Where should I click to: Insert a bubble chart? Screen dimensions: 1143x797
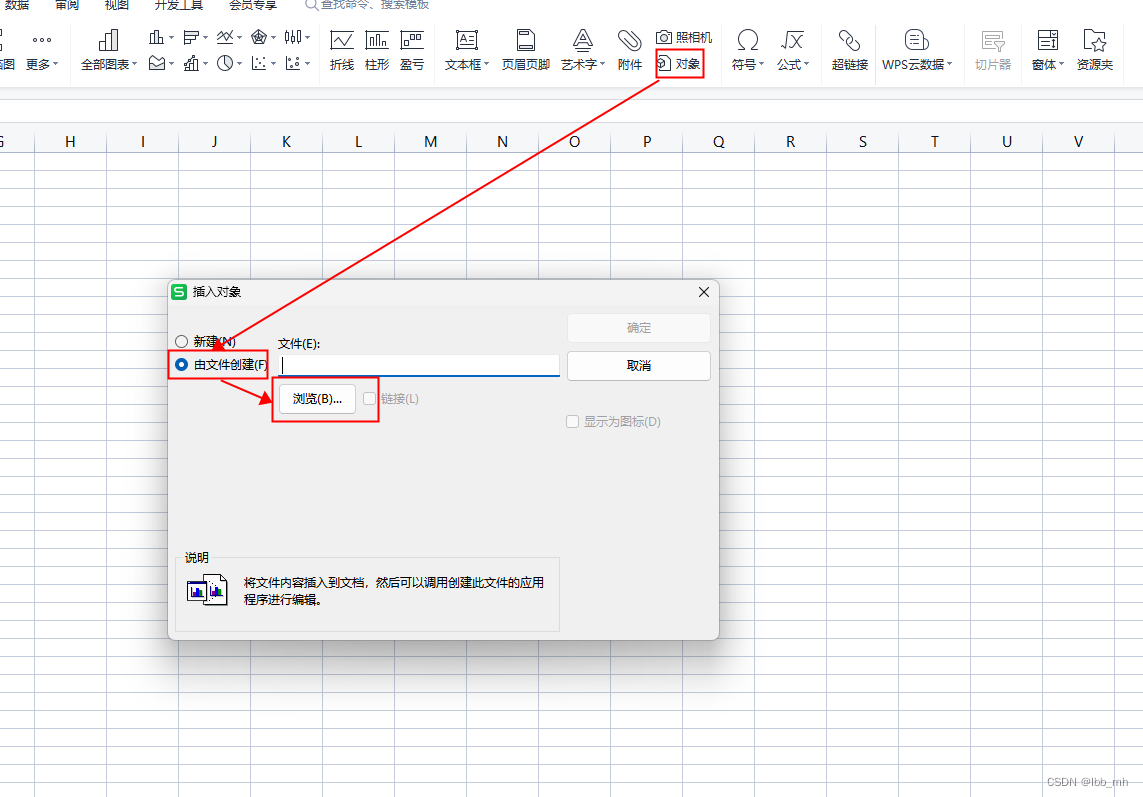(x=293, y=63)
